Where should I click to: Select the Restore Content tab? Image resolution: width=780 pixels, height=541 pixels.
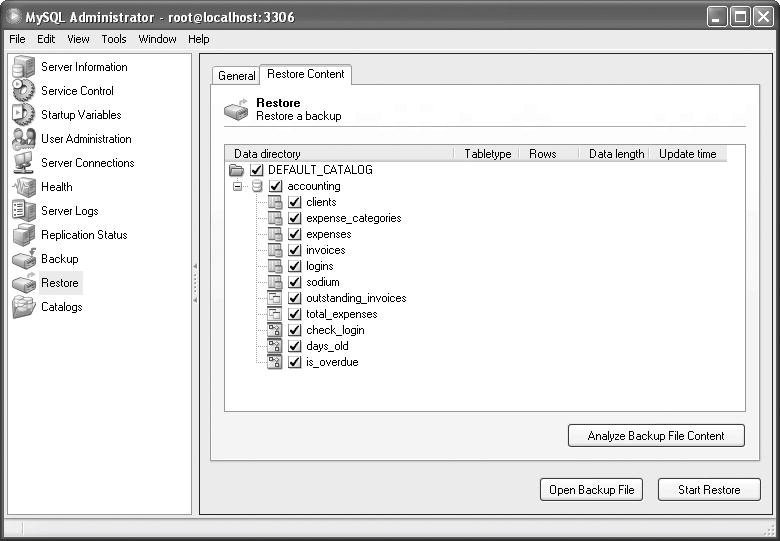306,74
